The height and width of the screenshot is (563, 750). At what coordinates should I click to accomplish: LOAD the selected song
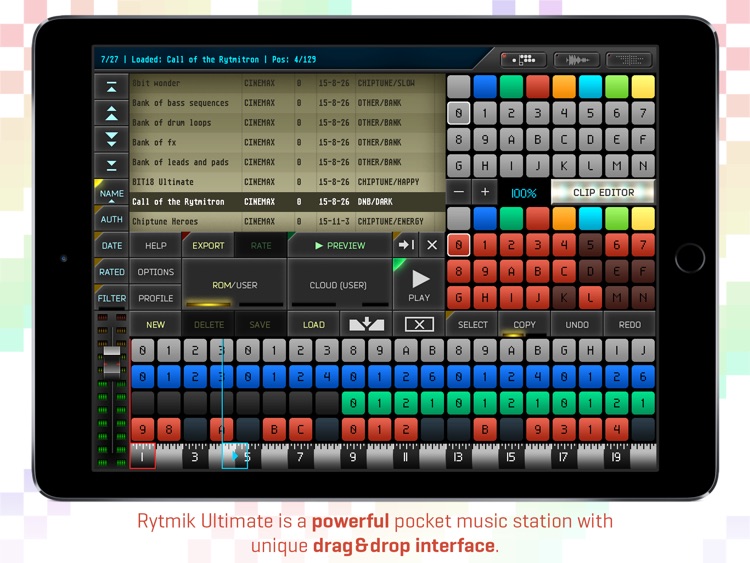click(314, 324)
